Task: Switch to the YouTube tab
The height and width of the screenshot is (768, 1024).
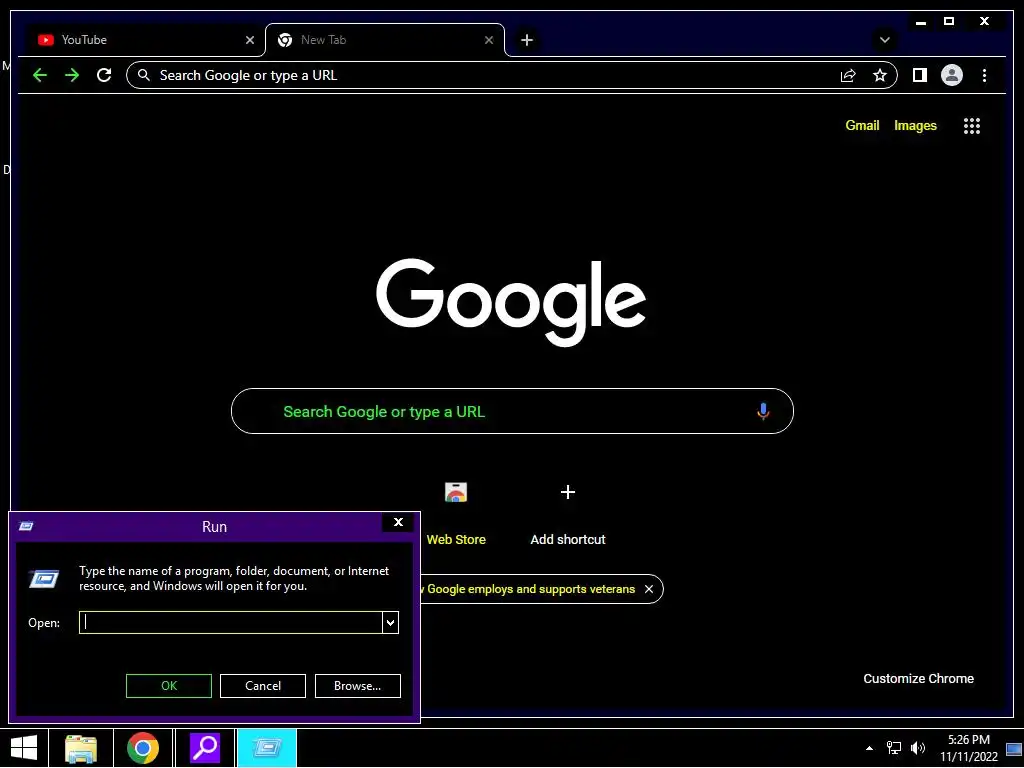Action: point(145,40)
